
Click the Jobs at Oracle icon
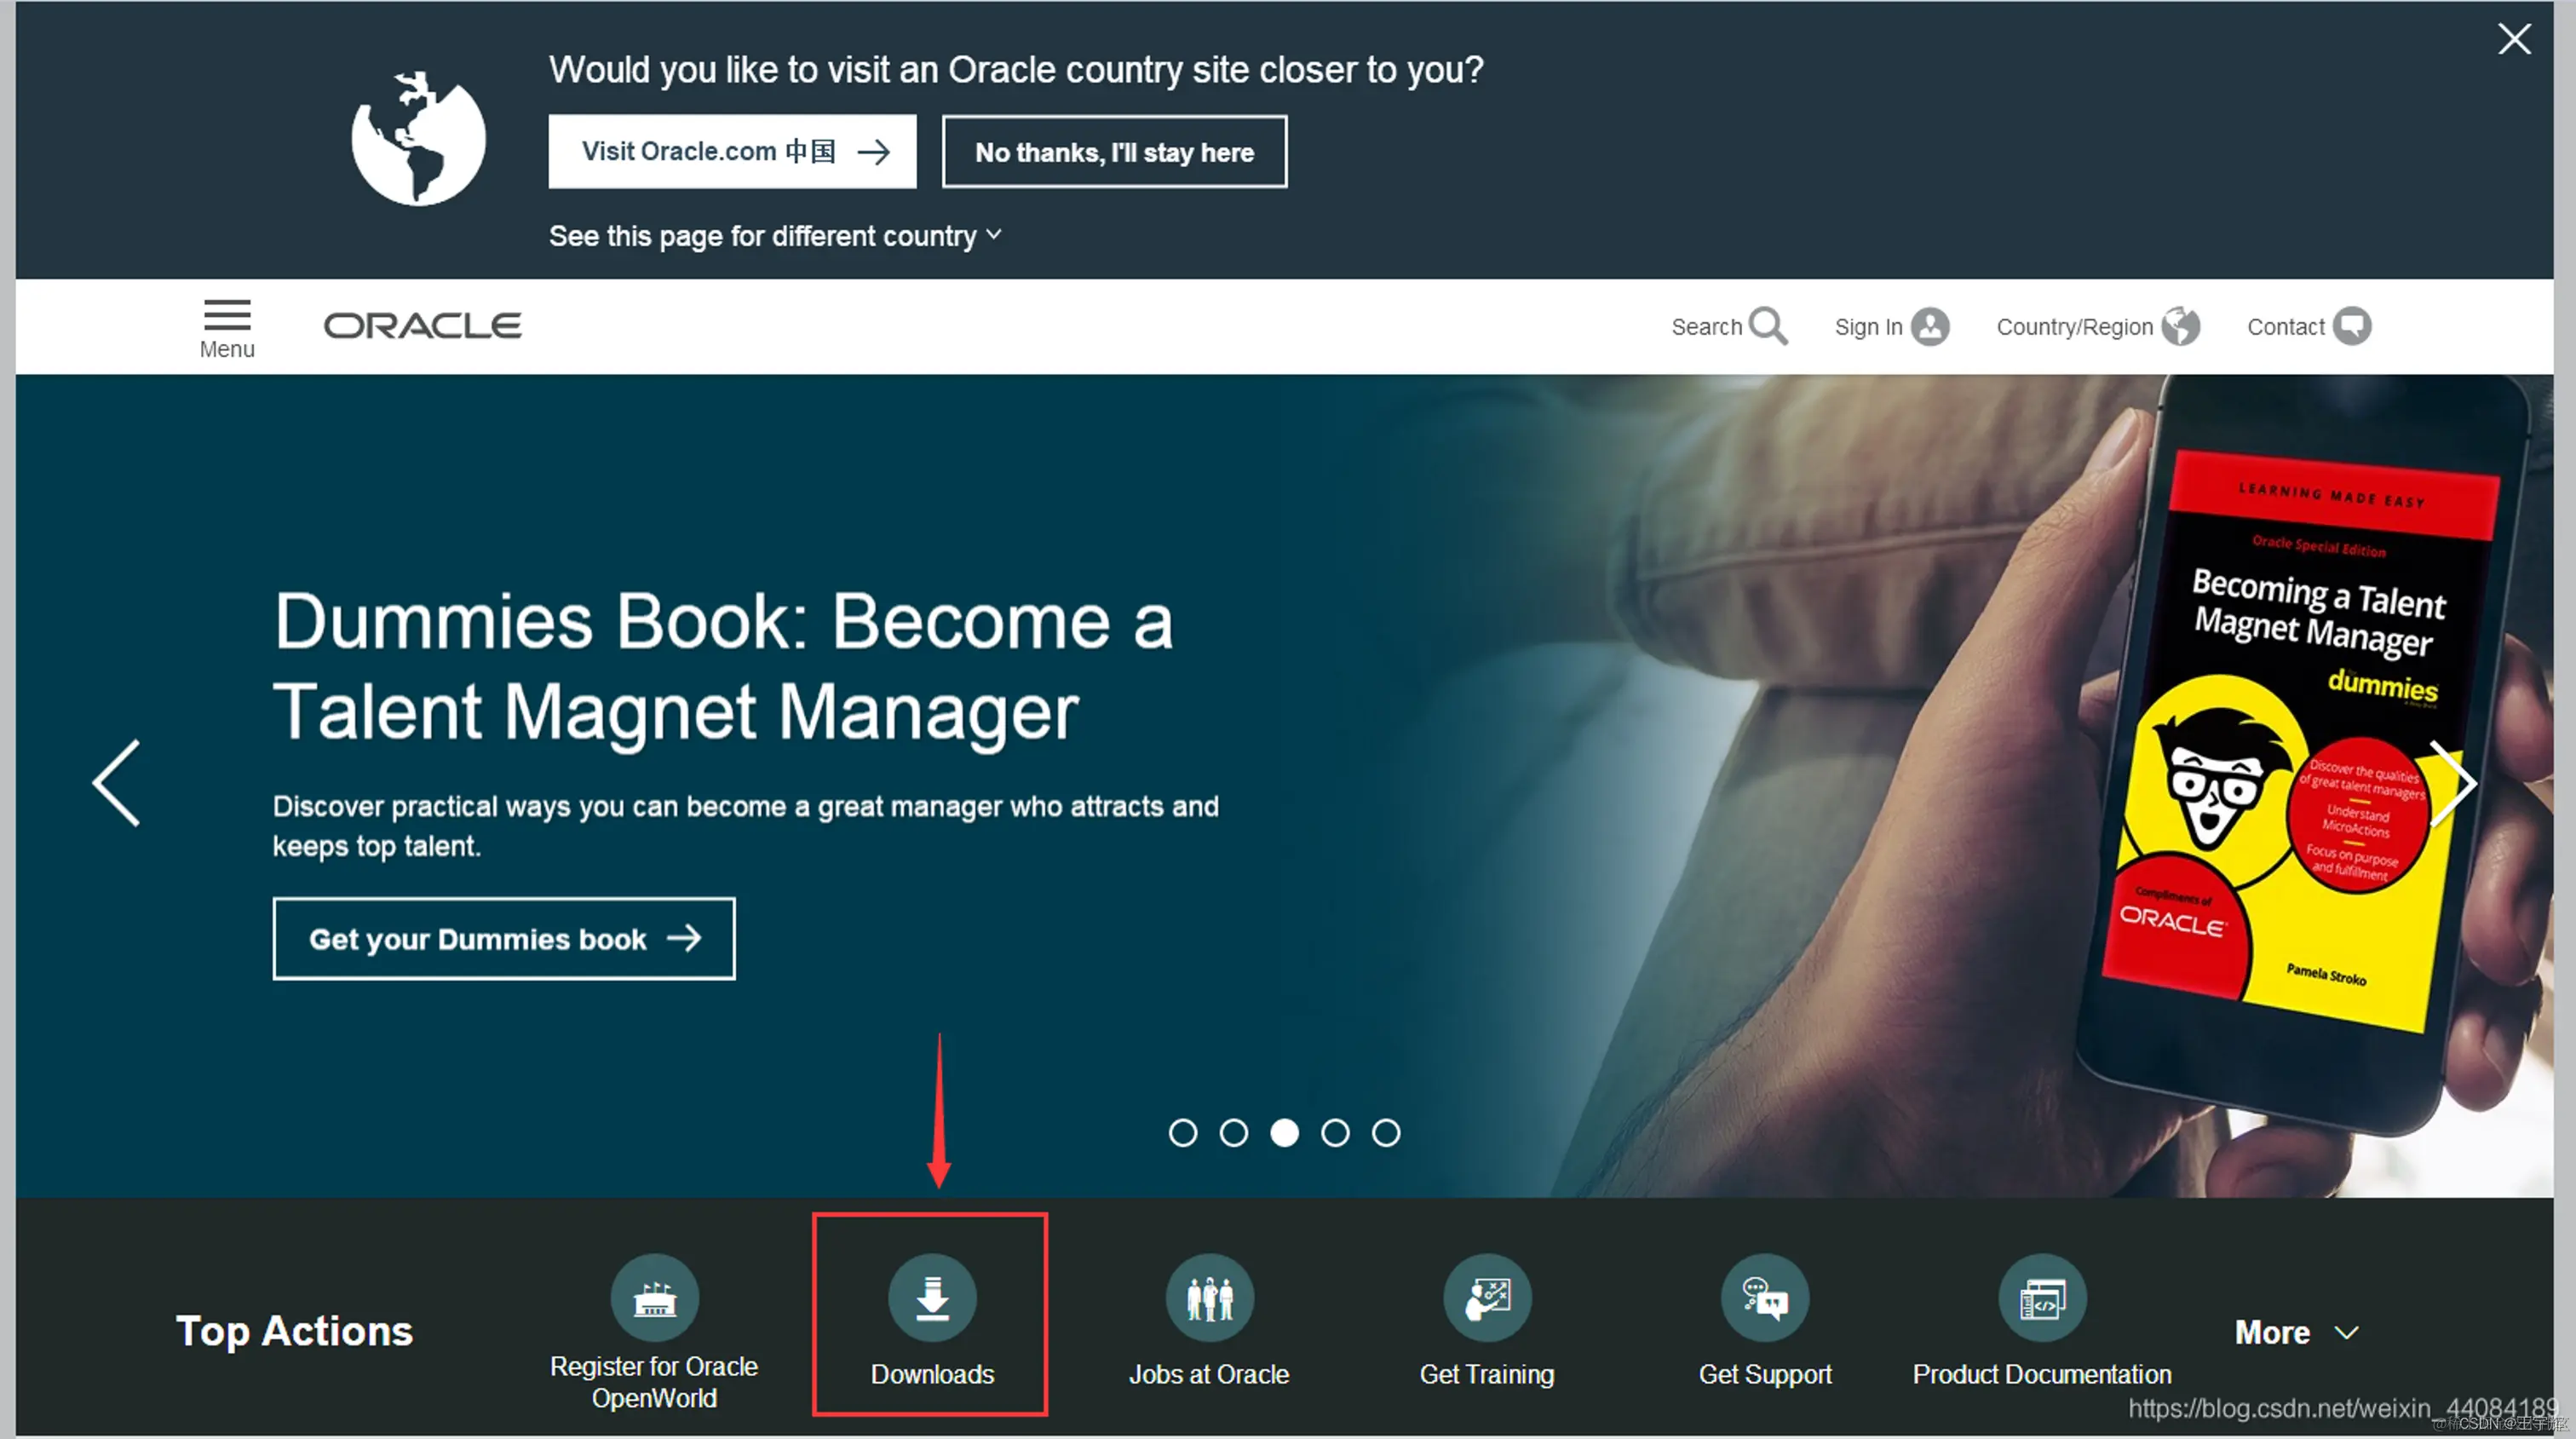coord(1209,1297)
